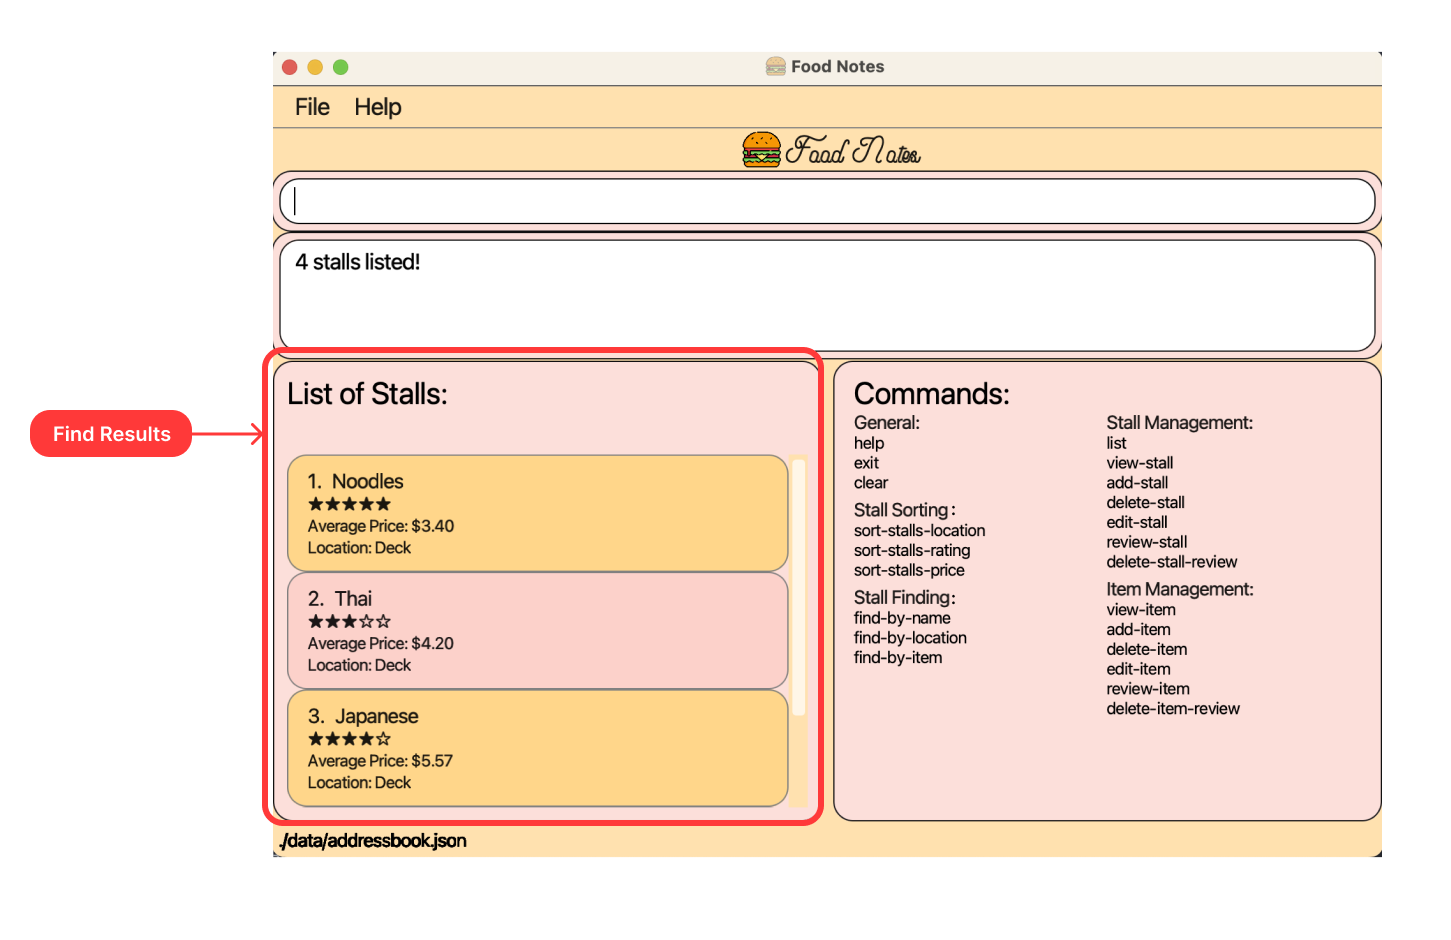This screenshot has width=1451, height=940.
Task: Click 'delete-stall-review' command
Action: pos(1171,562)
